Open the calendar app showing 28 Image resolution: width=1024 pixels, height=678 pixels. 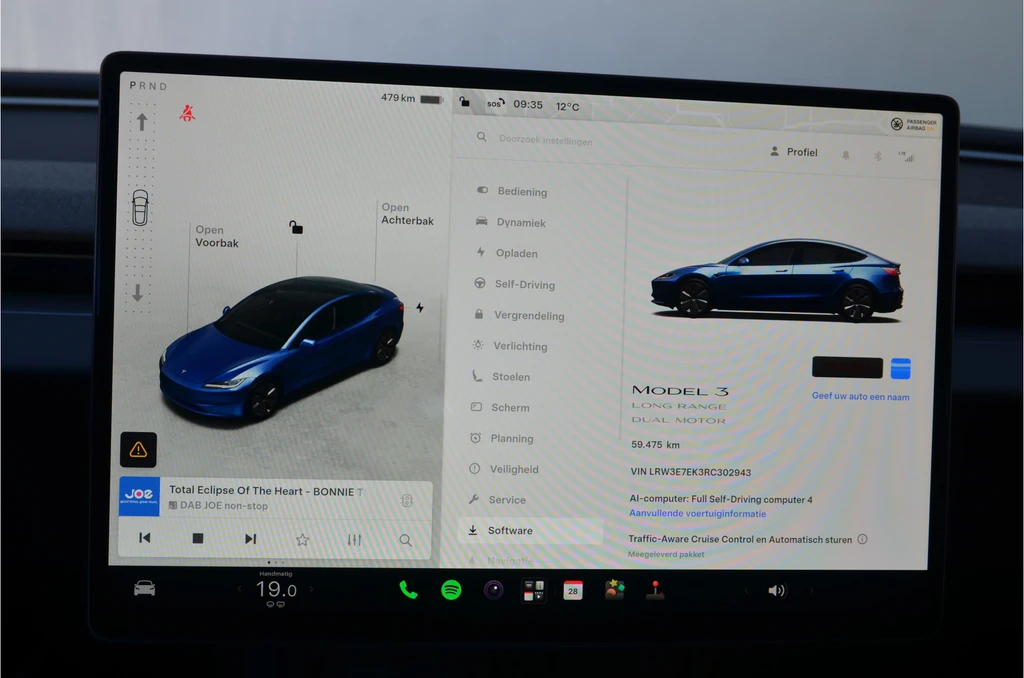[573, 590]
